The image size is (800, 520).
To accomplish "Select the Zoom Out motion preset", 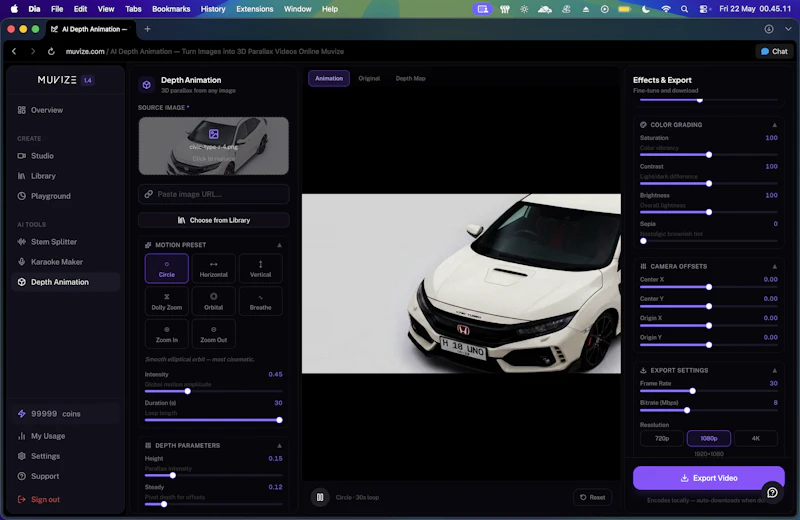I will [214, 334].
